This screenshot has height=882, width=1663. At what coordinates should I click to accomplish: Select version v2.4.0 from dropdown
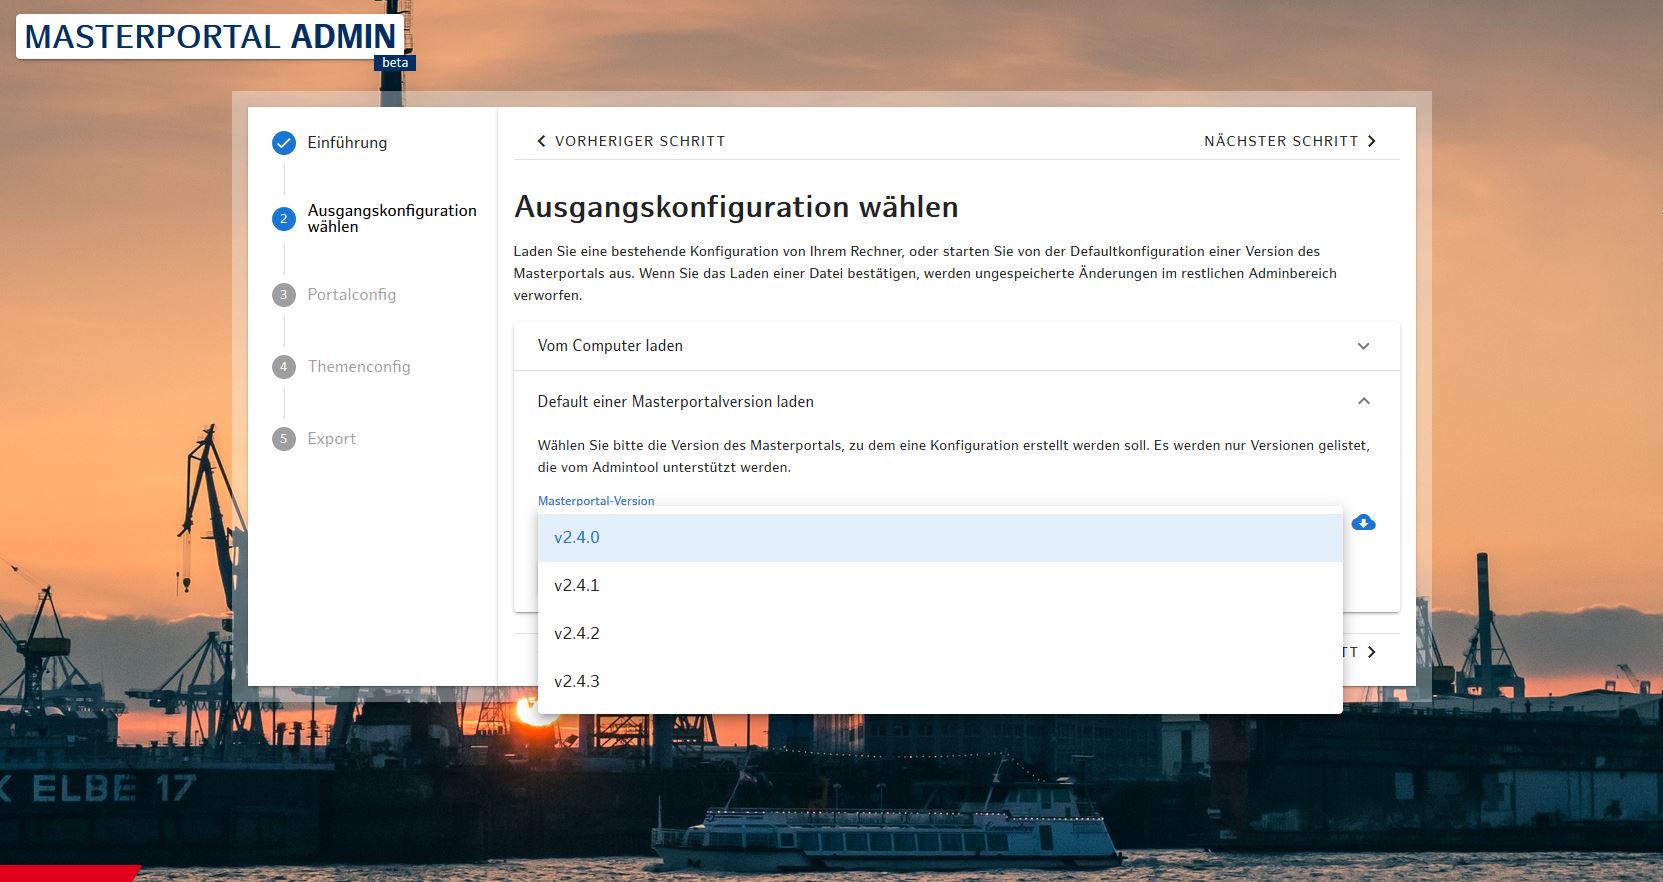click(x=940, y=538)
